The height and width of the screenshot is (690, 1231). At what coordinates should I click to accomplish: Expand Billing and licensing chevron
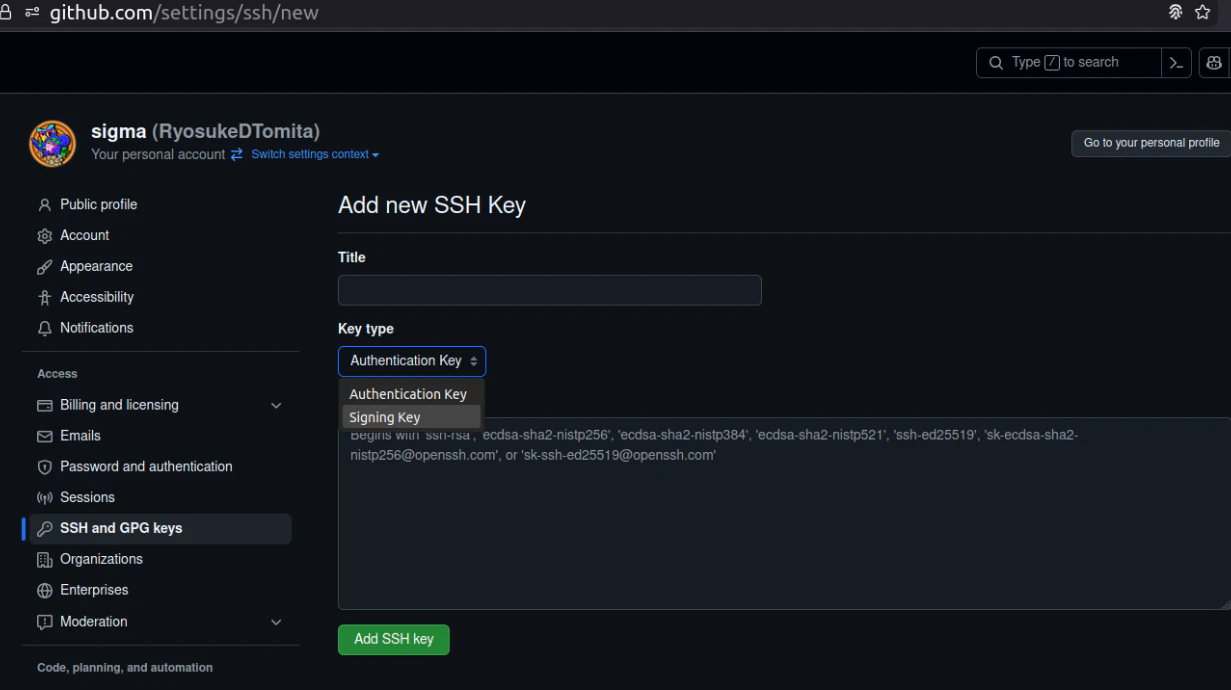[277, 405]
